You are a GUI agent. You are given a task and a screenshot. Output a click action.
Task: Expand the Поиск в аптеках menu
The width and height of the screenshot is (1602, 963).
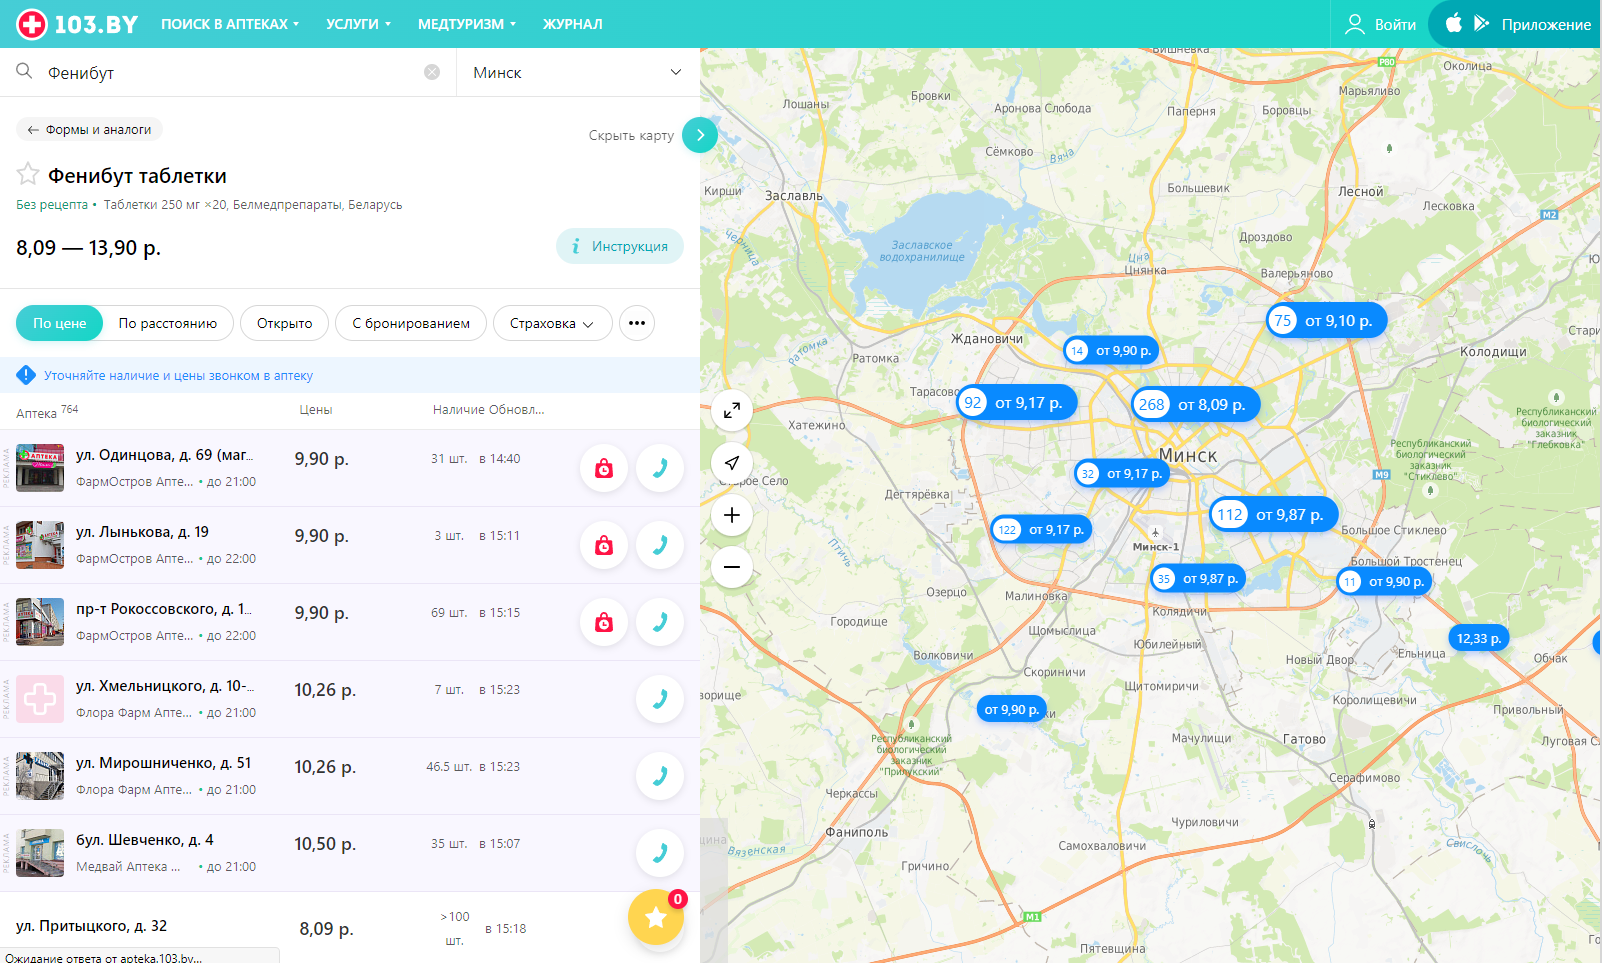(229, 24)
